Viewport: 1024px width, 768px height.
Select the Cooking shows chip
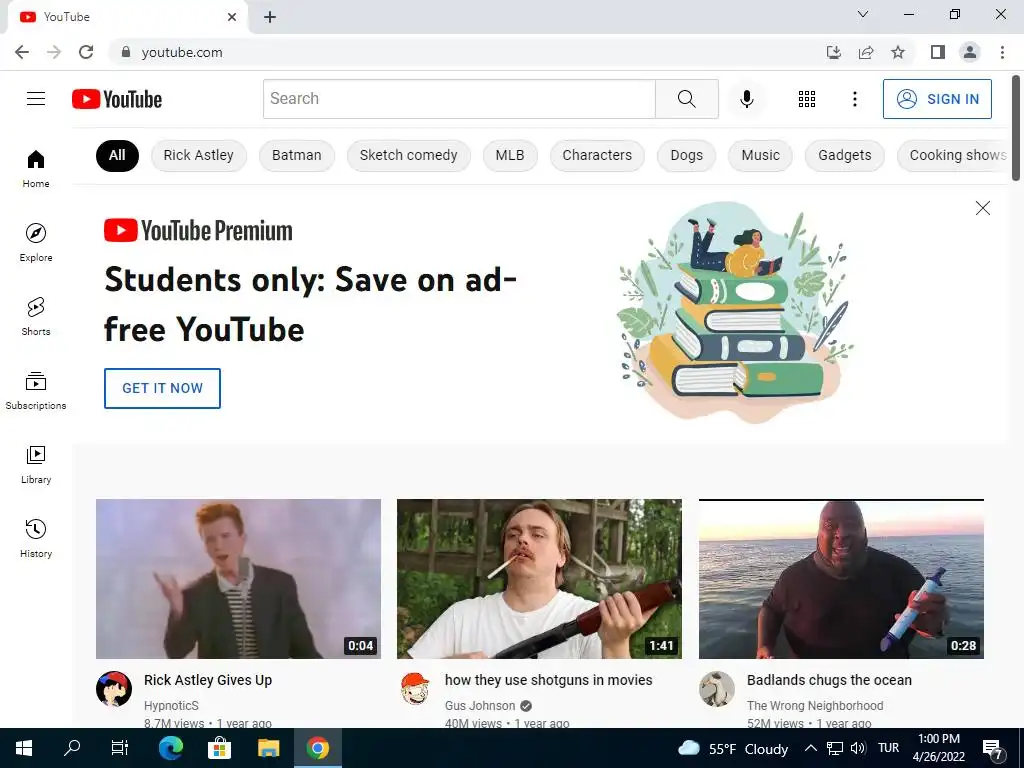click(954, 155)
